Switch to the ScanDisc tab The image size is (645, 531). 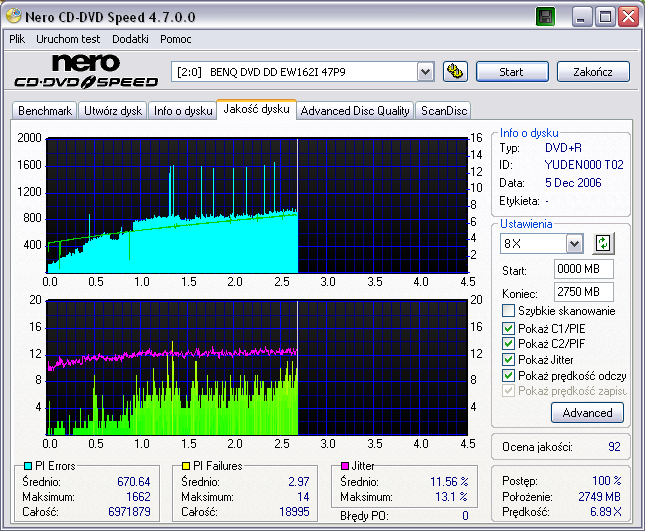(x=443, y=111)
